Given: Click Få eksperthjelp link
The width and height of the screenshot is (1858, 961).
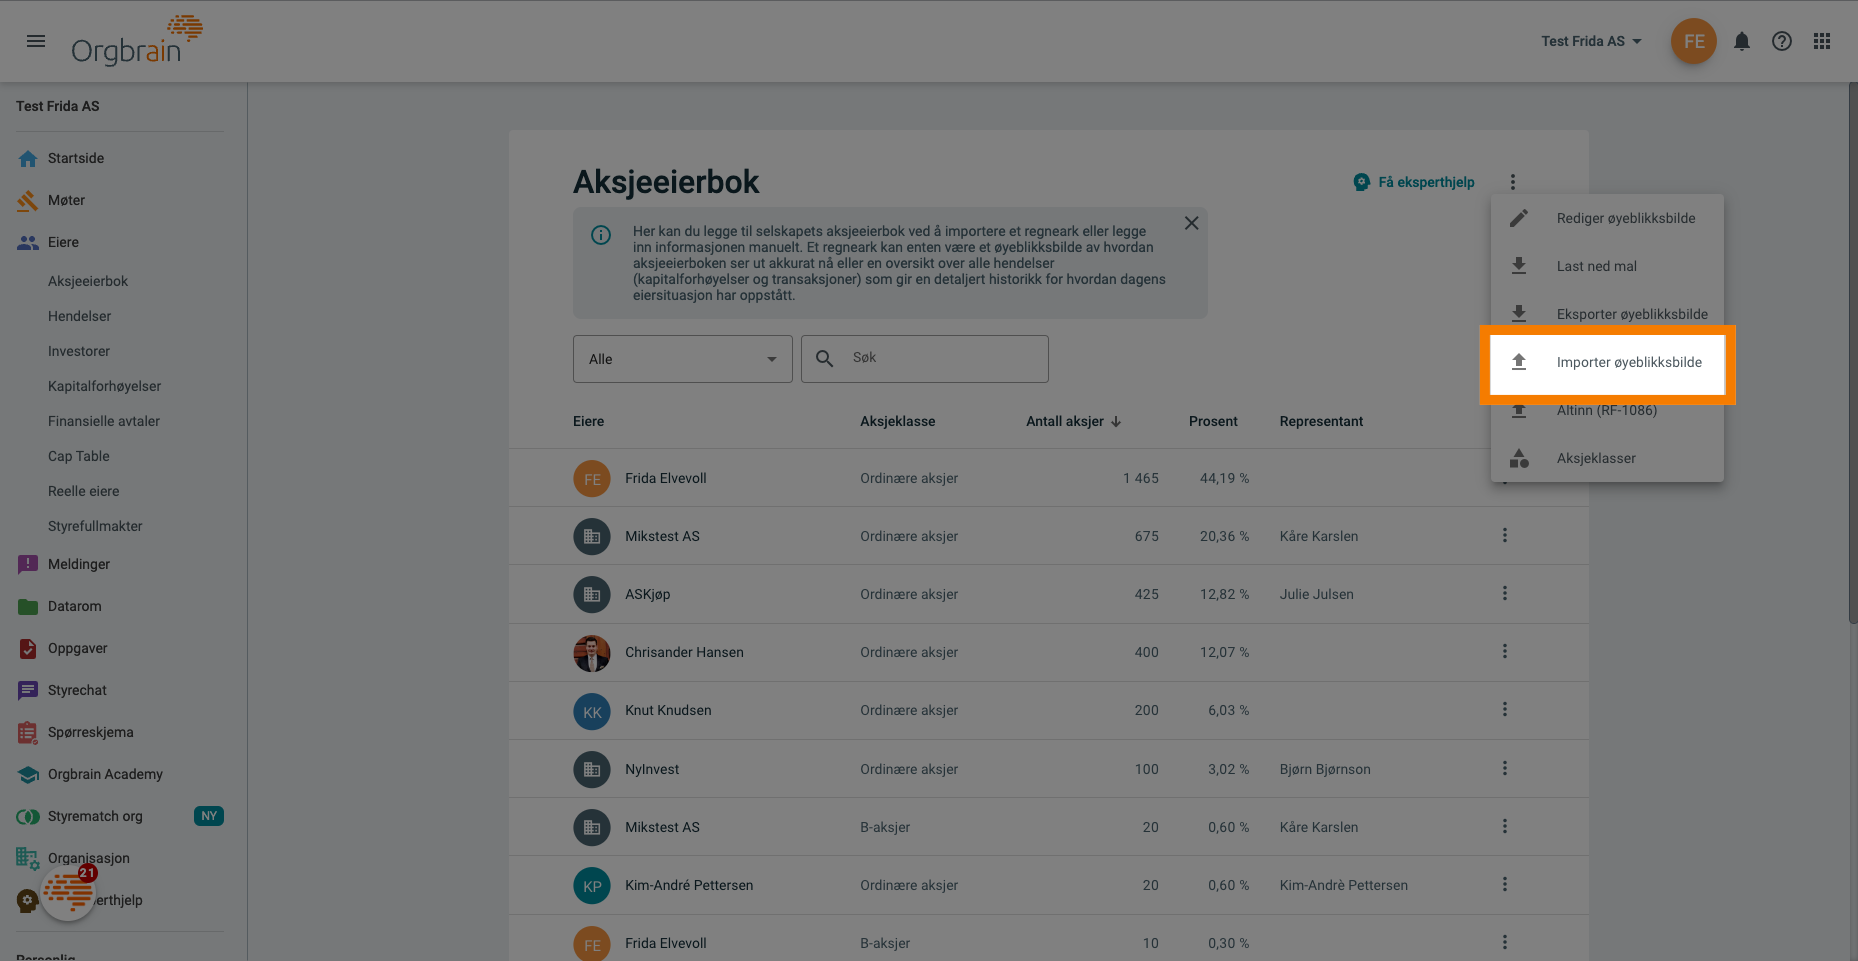Looking at the screenshot, I should (x=1414, y=182).
